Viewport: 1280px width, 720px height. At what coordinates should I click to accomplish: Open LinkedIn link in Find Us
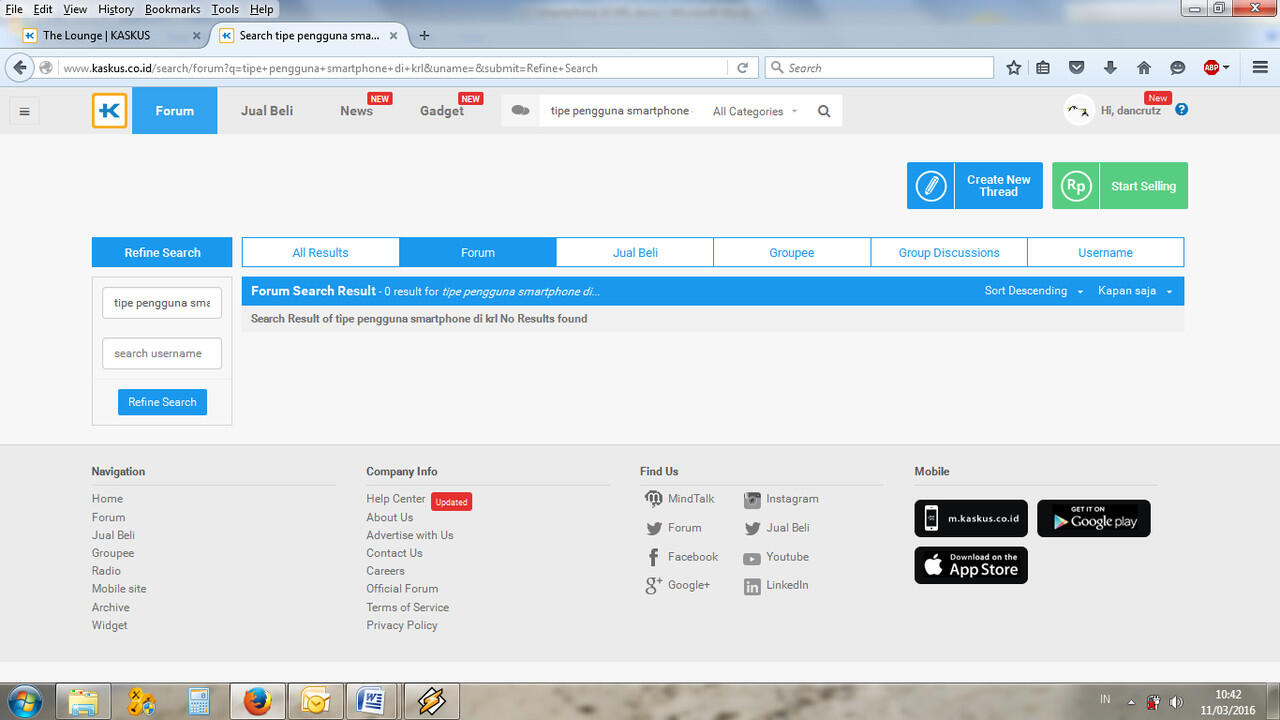tap(787, 585)
